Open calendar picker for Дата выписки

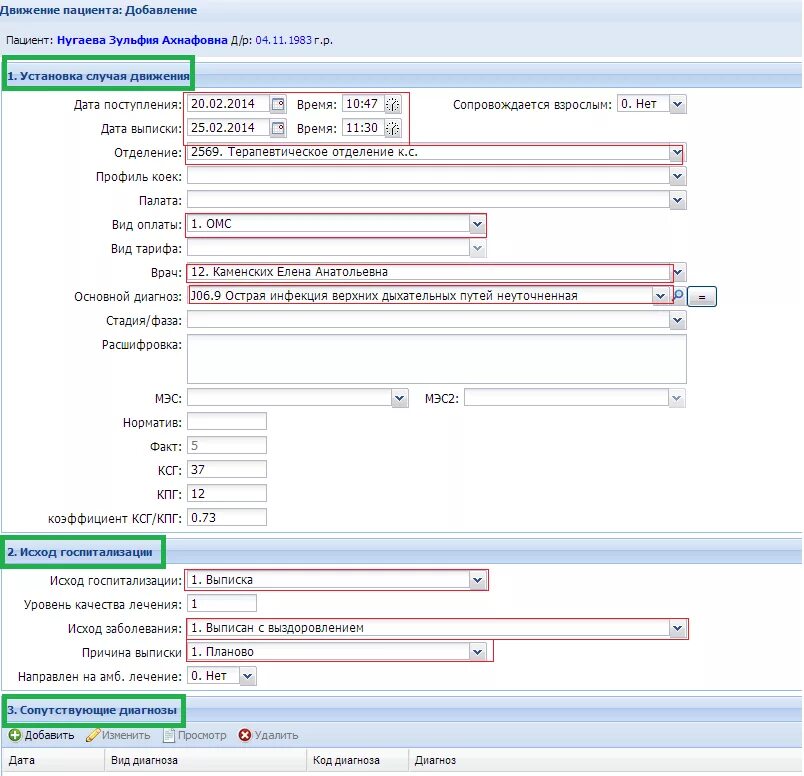[x=278, y=128]
